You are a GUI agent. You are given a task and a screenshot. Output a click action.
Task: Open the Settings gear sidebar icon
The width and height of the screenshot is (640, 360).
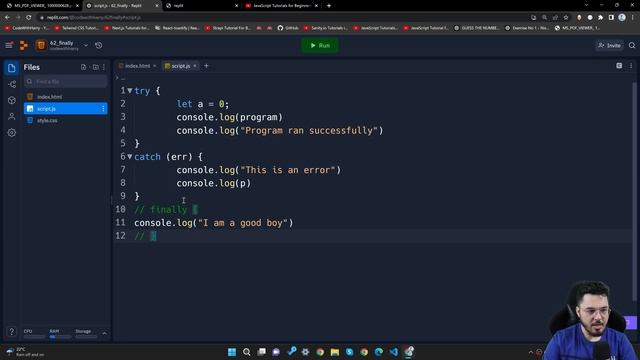(11, 133)
